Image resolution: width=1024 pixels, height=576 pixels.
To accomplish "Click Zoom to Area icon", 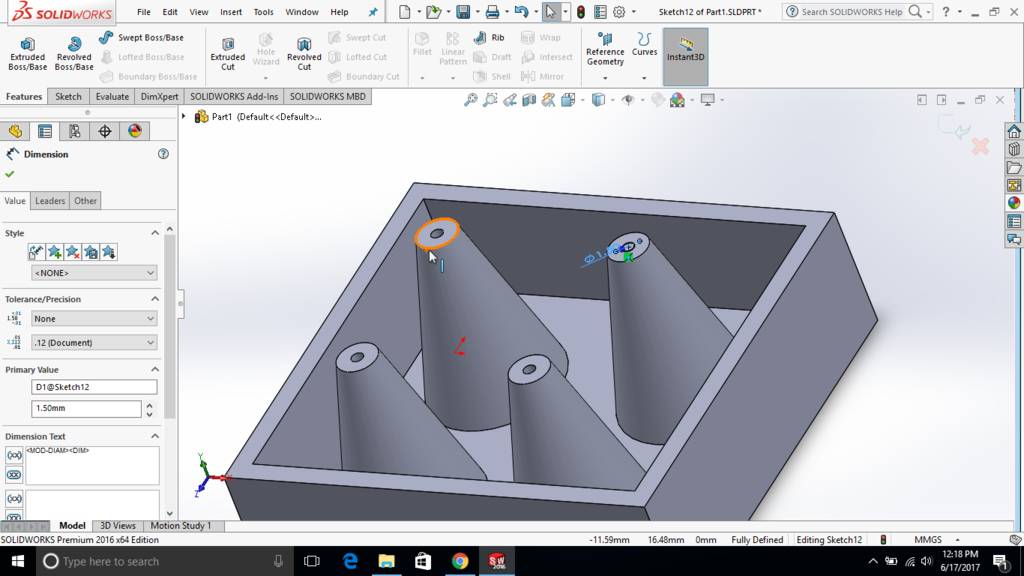I will coord(490,100).
